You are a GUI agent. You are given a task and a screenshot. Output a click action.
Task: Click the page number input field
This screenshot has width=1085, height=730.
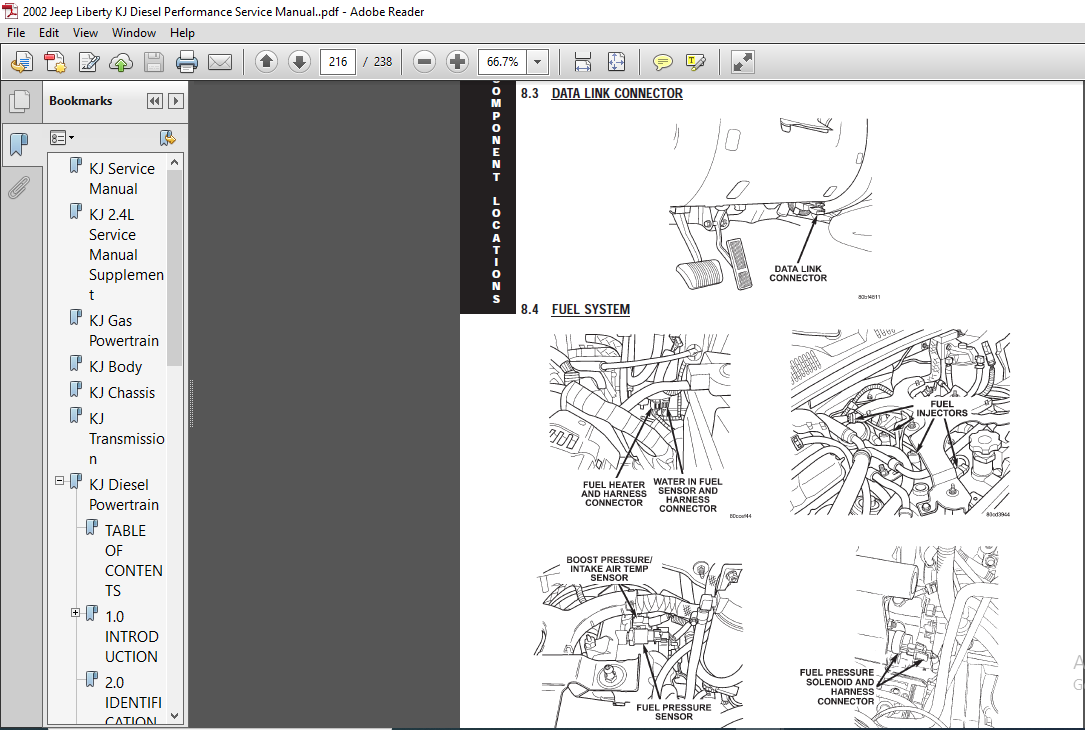point(338,62)
